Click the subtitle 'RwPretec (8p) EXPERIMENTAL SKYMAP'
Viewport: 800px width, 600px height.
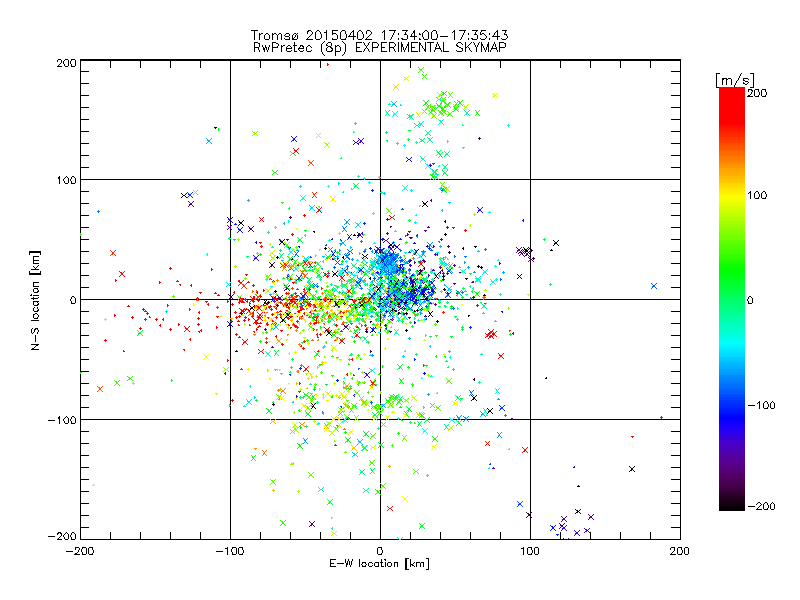point(380,48)
